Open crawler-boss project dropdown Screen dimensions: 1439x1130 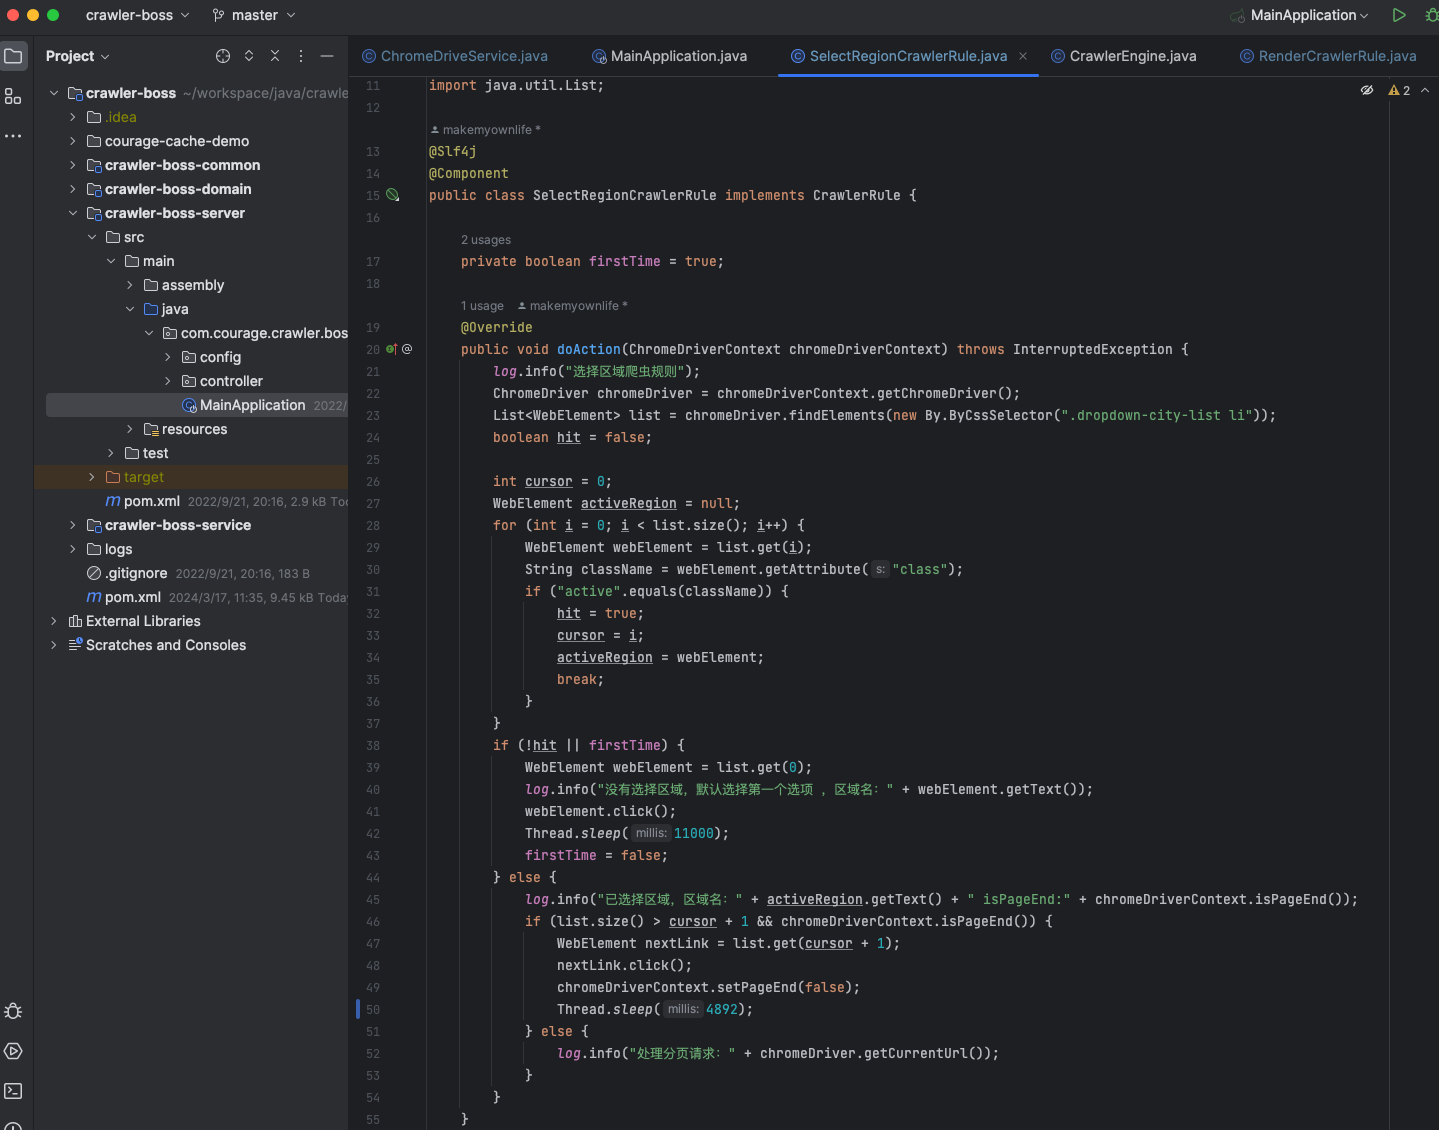pyautogui.click(x=137, y=15)
